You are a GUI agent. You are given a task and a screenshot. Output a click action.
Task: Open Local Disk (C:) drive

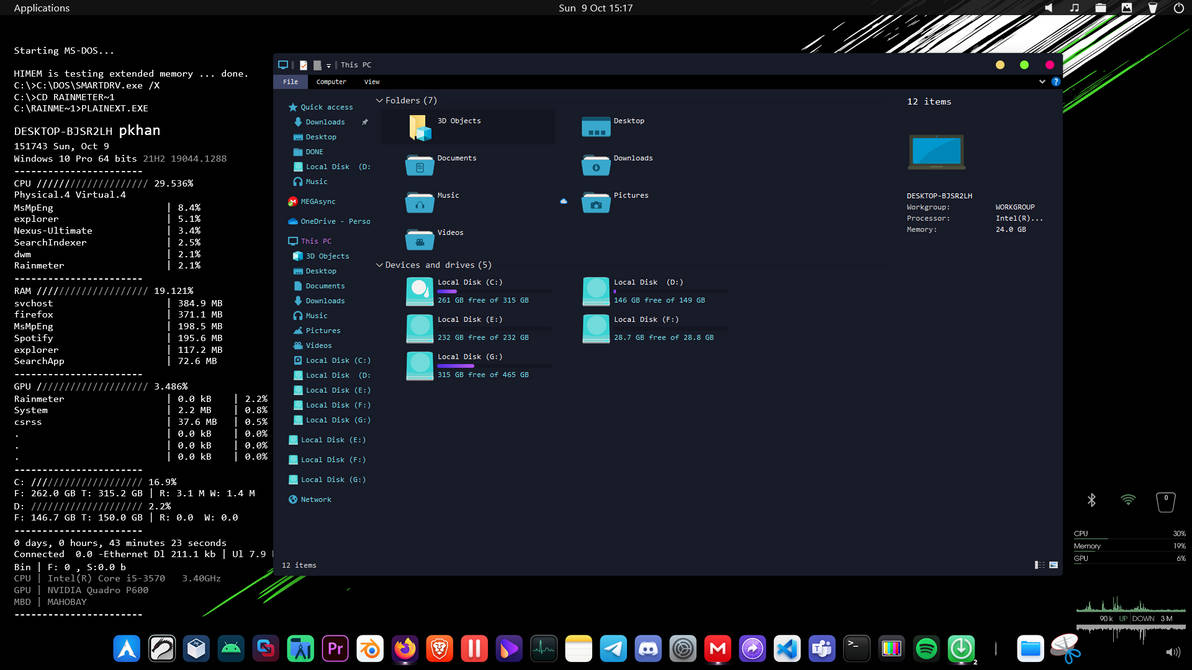[x=420, y=291]
